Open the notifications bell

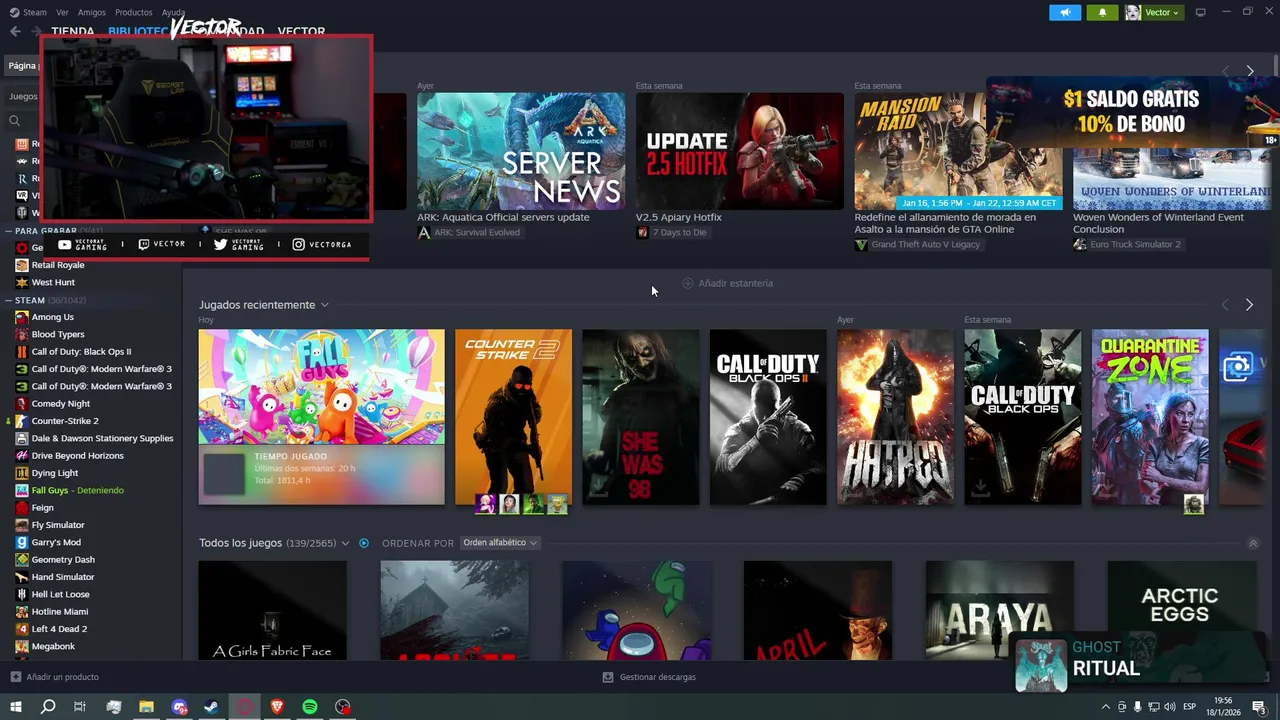pyautogui.click(x=1102, y=12)
